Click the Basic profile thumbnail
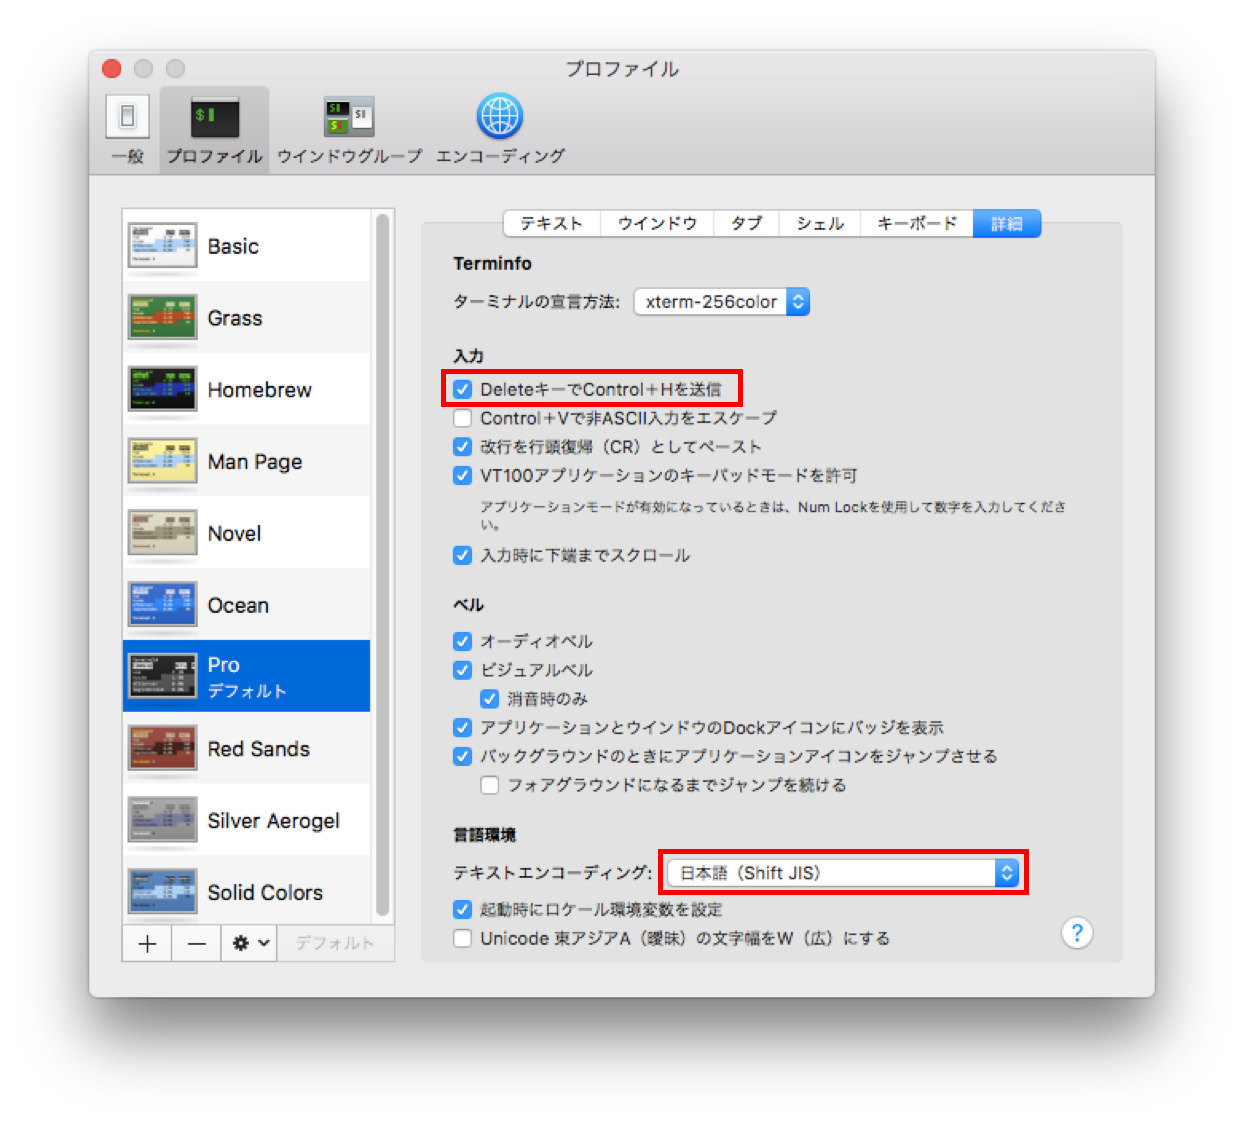1244x1125 pixels. pyautogui.click(x=162, y=246)
